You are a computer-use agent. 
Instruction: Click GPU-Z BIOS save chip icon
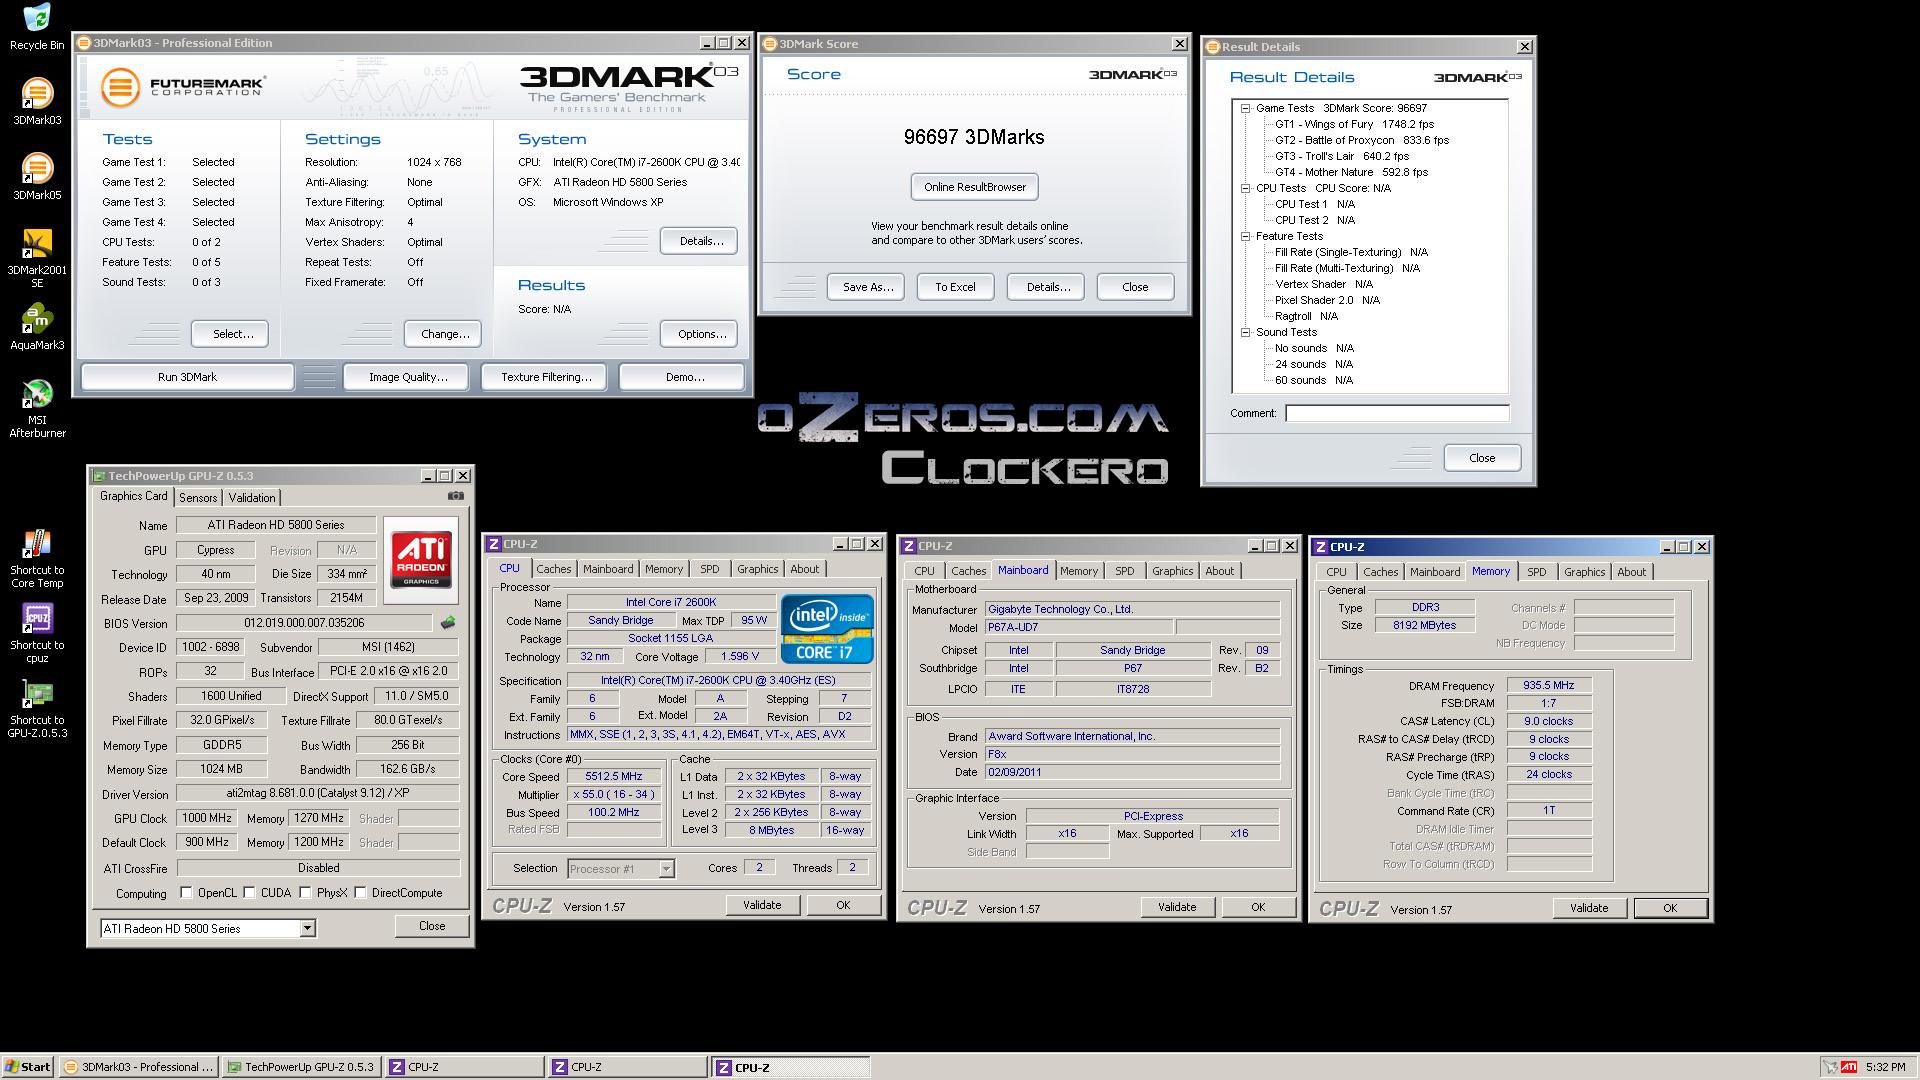[x=448, y=622]
